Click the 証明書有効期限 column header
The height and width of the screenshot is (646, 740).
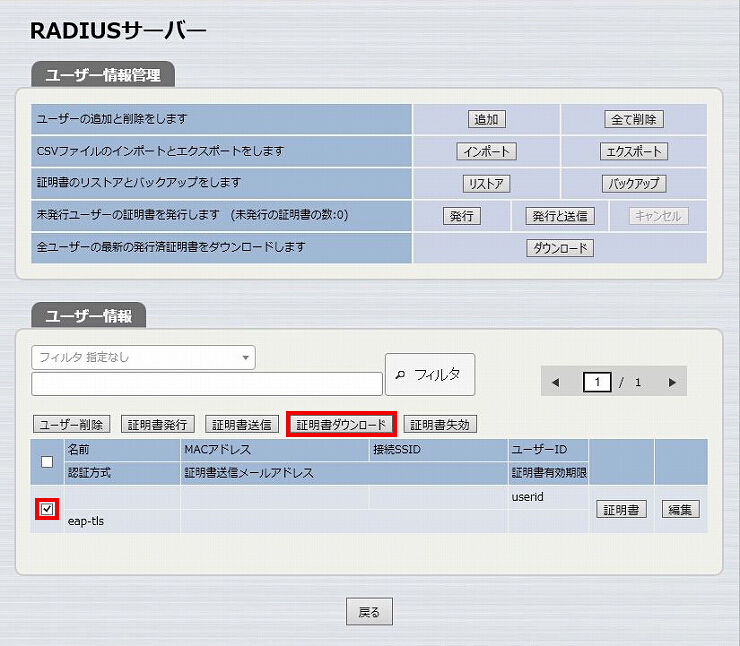point(549,473)
